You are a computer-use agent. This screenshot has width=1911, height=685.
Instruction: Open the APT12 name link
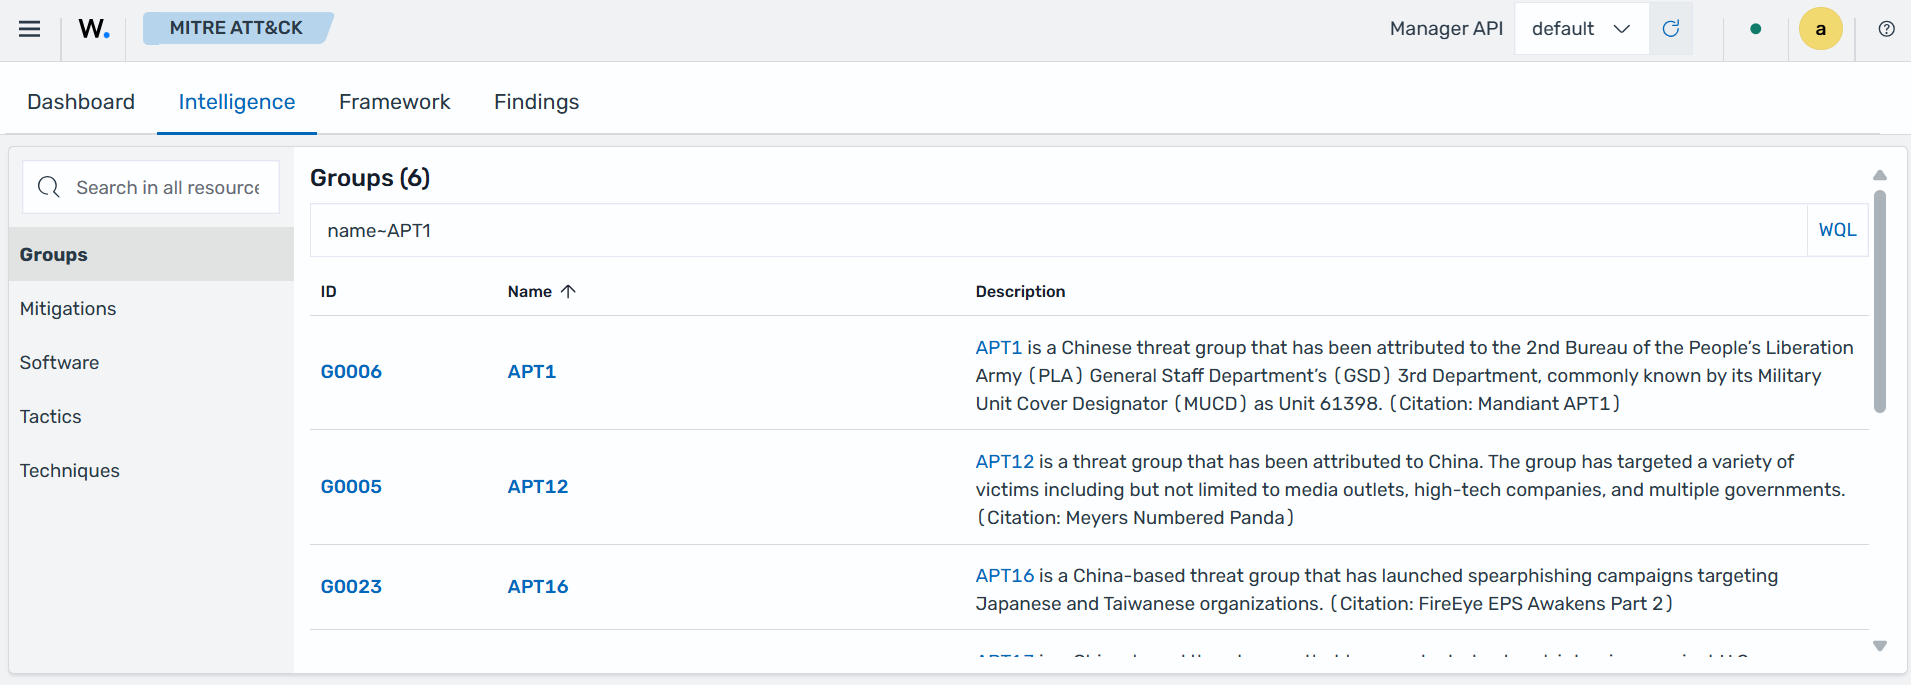(538, 487)
